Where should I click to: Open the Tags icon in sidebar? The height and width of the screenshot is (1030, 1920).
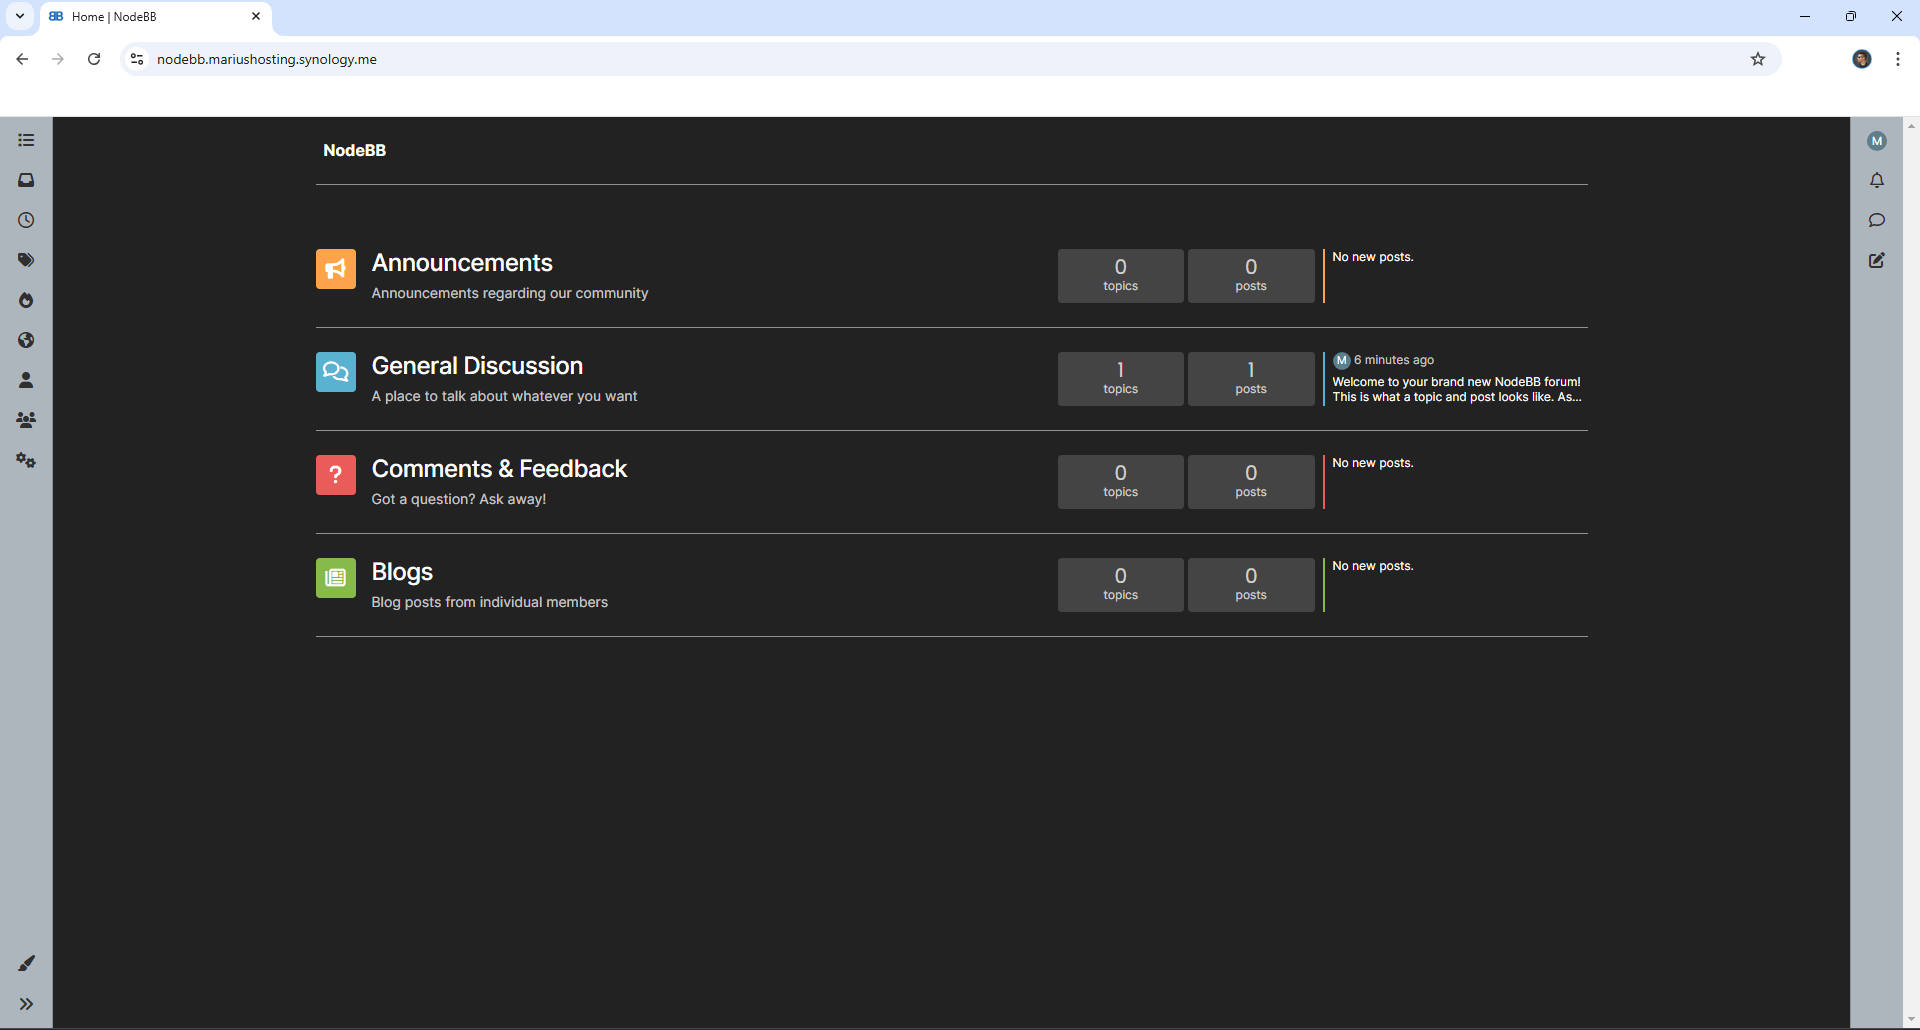26,260
